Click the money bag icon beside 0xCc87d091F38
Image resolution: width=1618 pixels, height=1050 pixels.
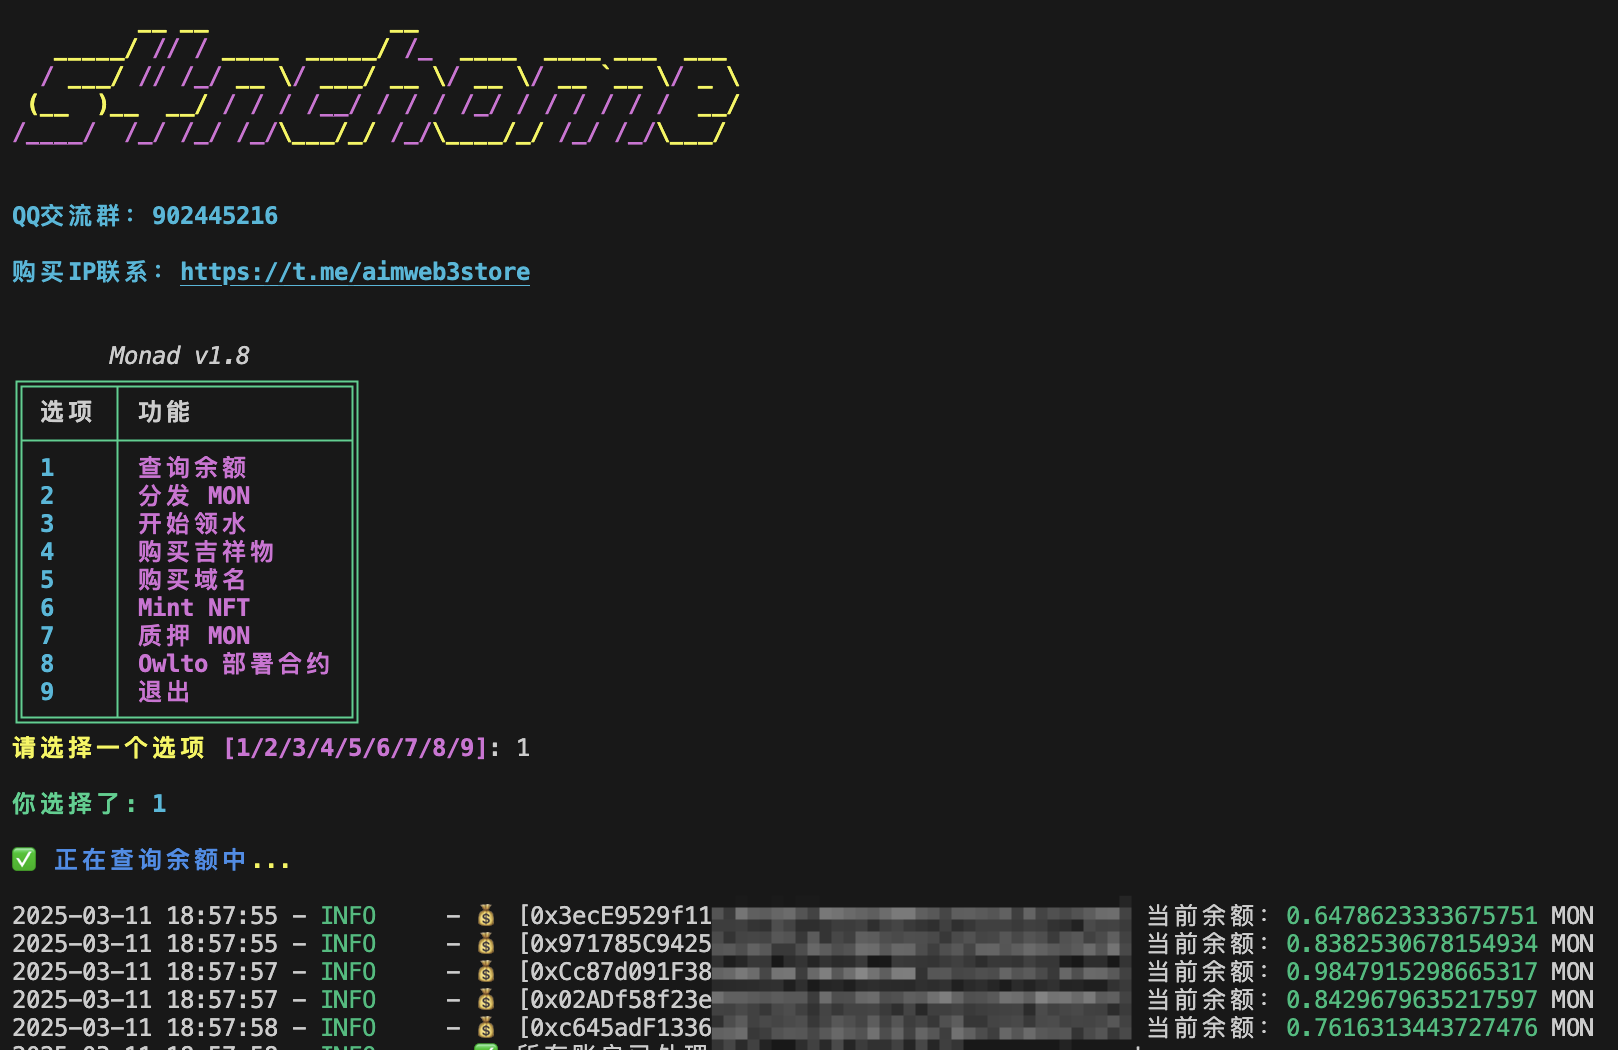coord(486,972)
